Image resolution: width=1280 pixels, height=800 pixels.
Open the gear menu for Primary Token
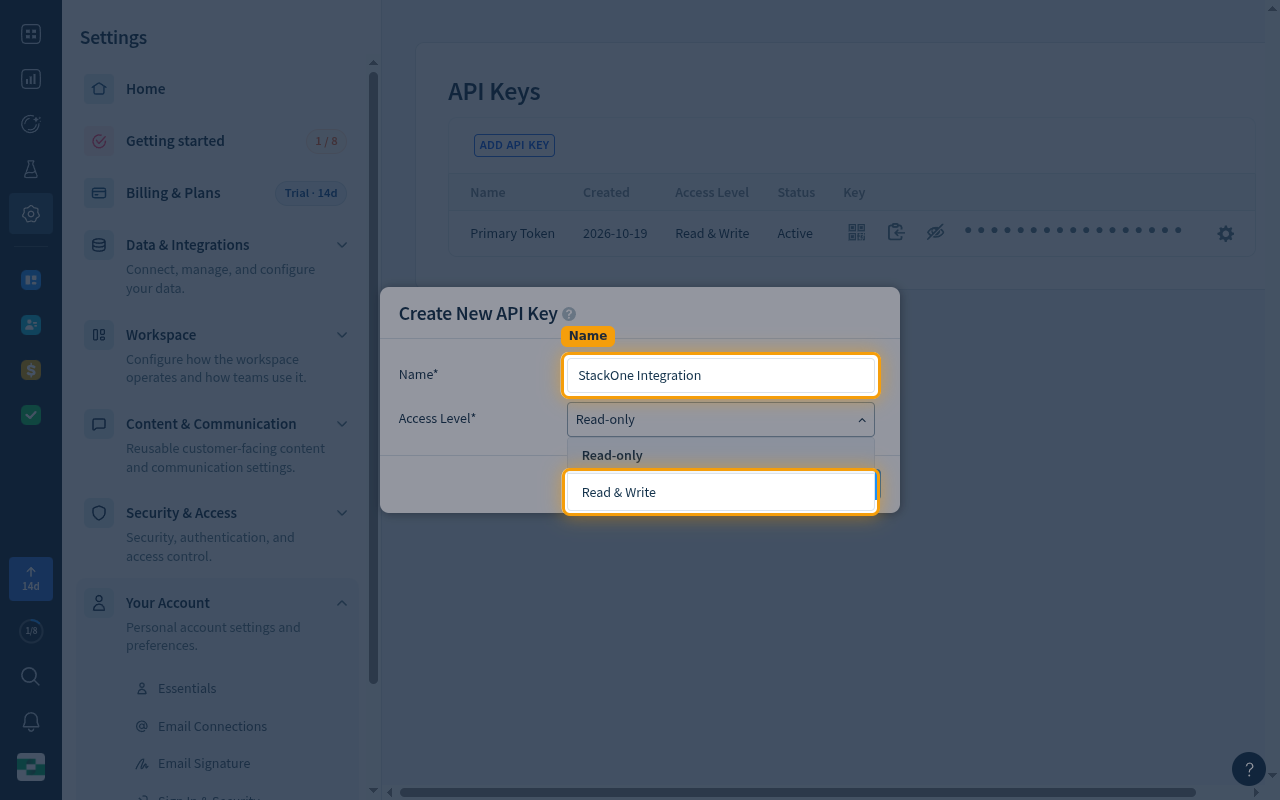point(1225,234)
